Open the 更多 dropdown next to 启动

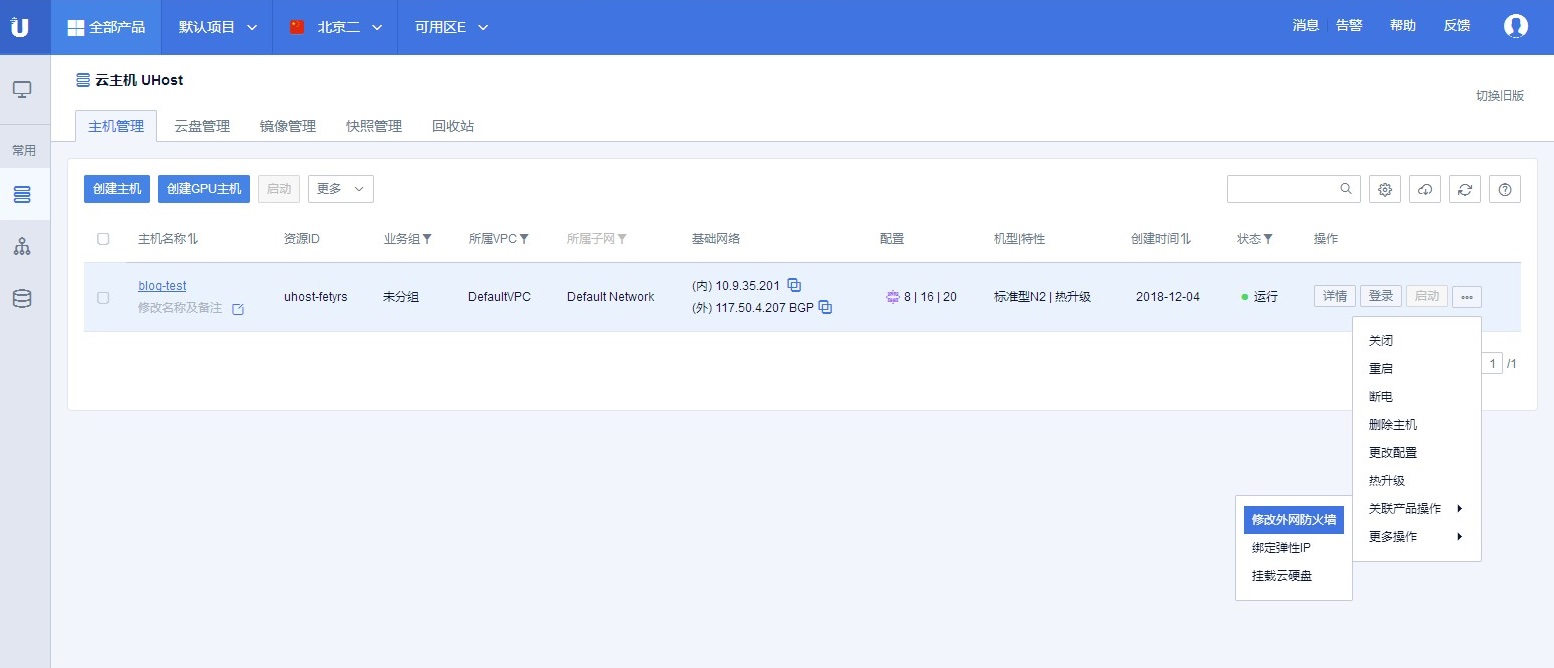pyautogui.click(x=340, y=189)
